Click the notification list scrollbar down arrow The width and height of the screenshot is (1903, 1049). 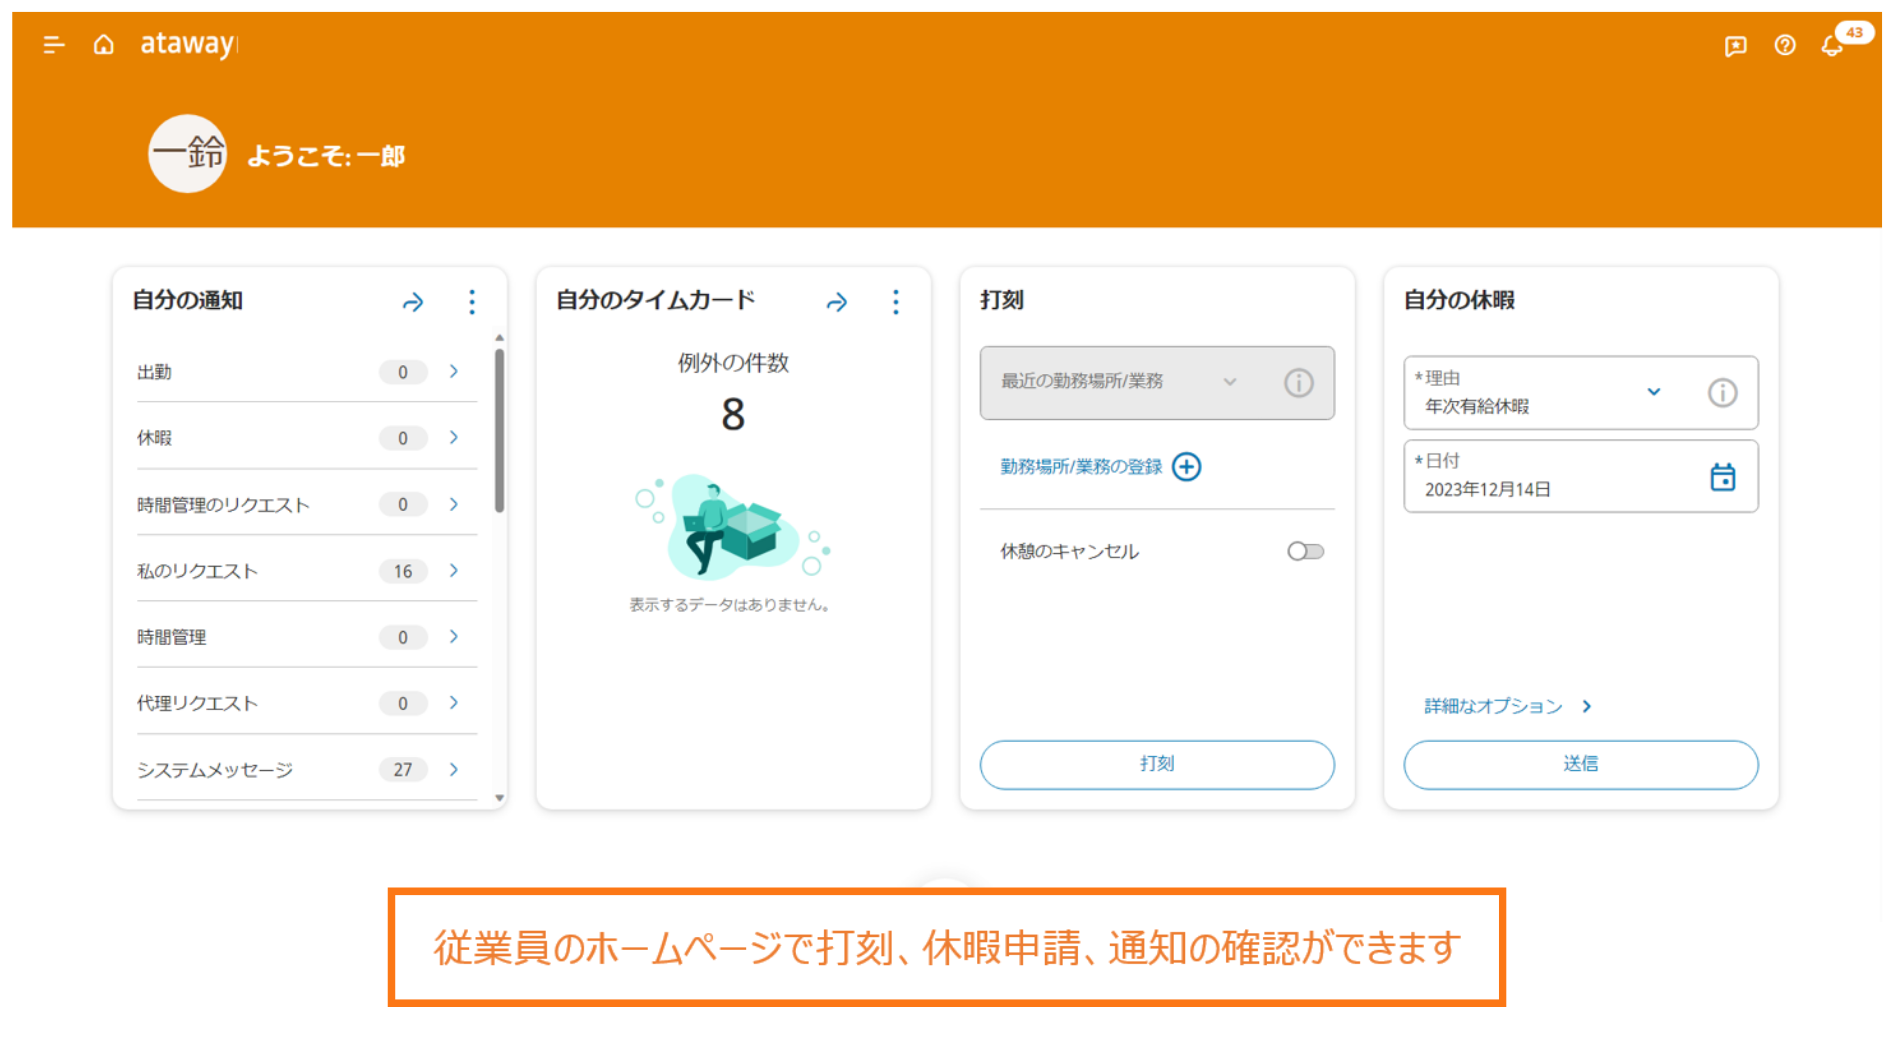pyautogui.click(x=499, y=798)
